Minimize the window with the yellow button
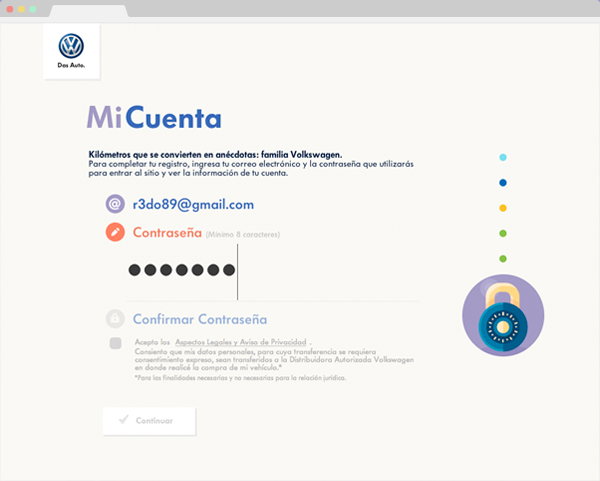Viewport: 600px width, 481px height. pos(20,8)
